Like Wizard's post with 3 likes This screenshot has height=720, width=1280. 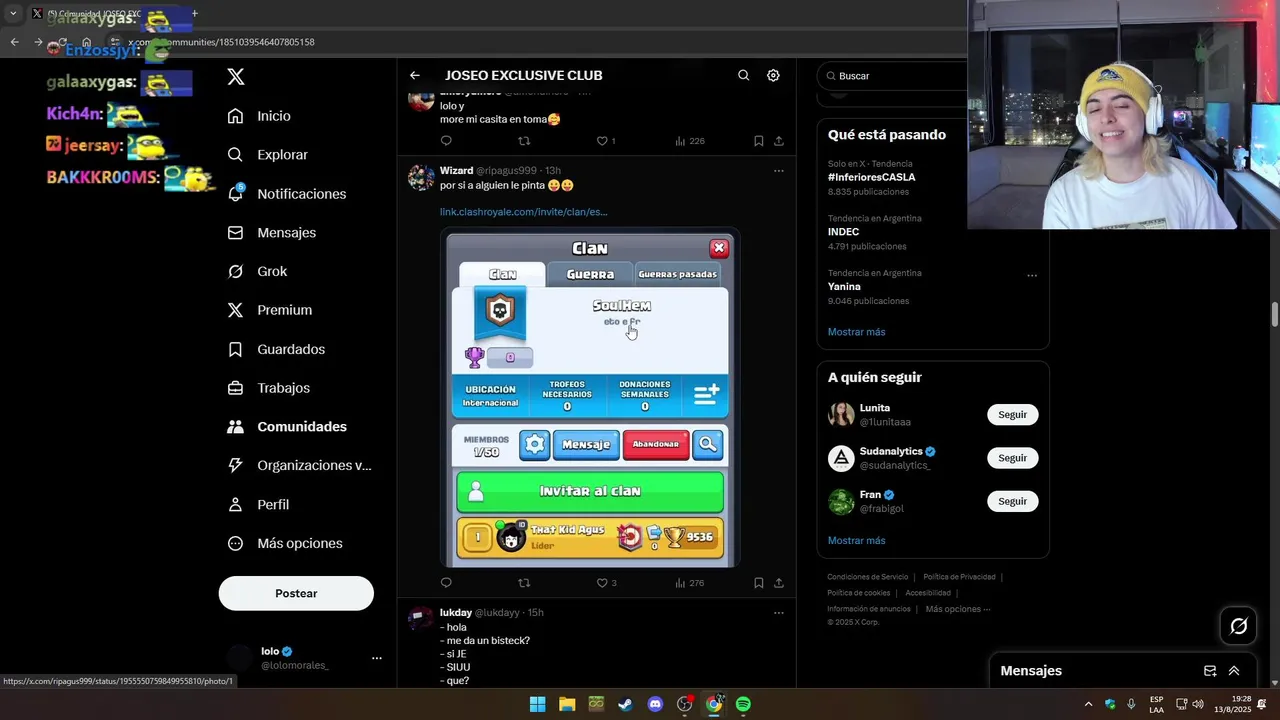(606, 583)
